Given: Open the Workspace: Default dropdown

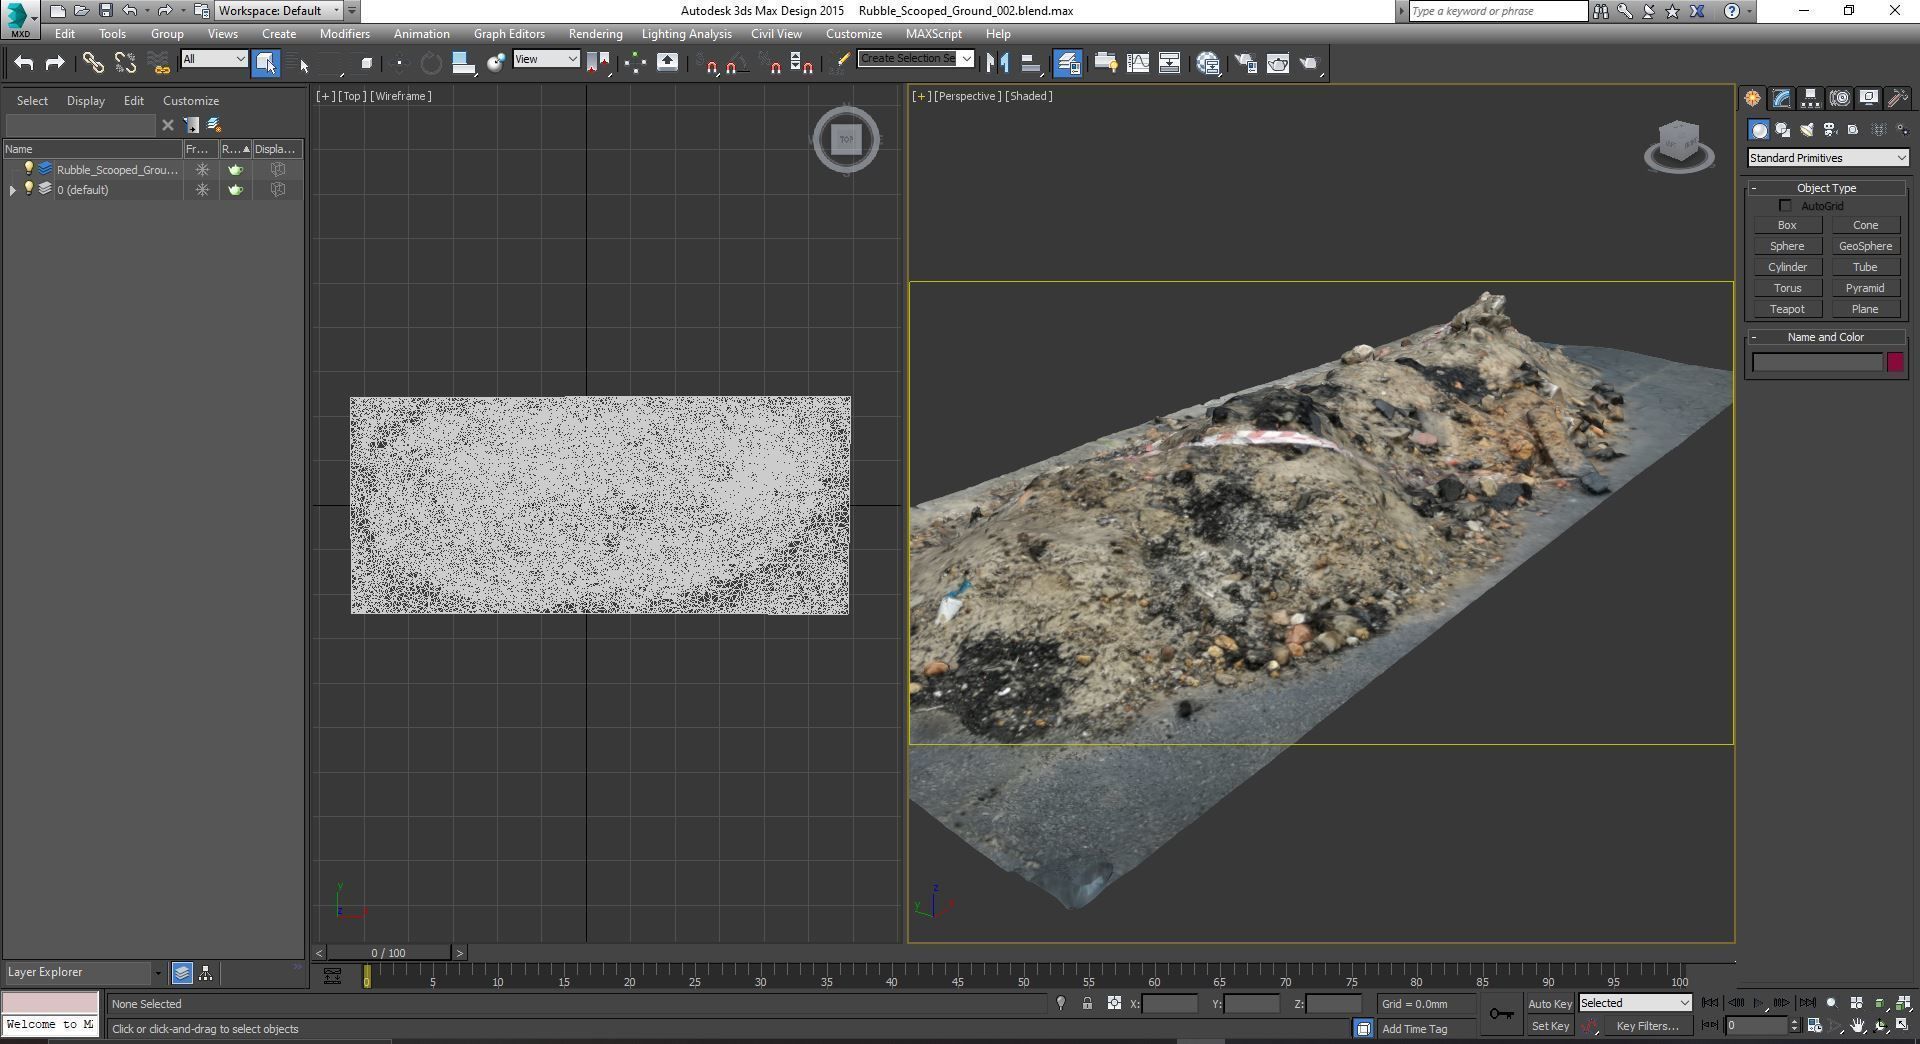Looking at the screenshot, I should tap(279, 10).
